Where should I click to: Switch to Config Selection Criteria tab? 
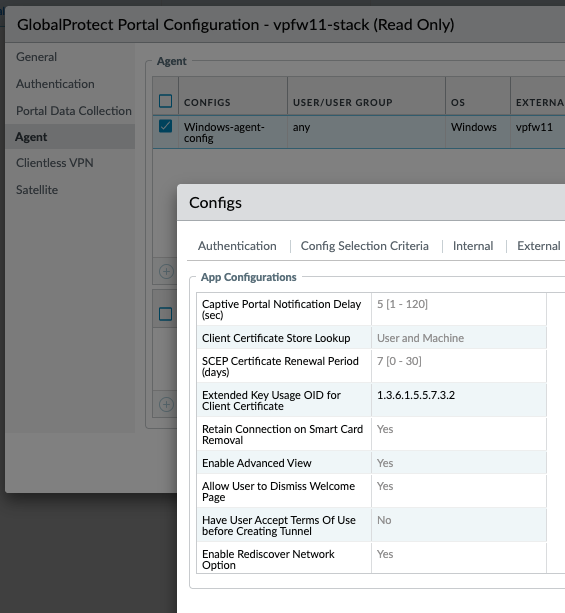[x=364, y=246]
